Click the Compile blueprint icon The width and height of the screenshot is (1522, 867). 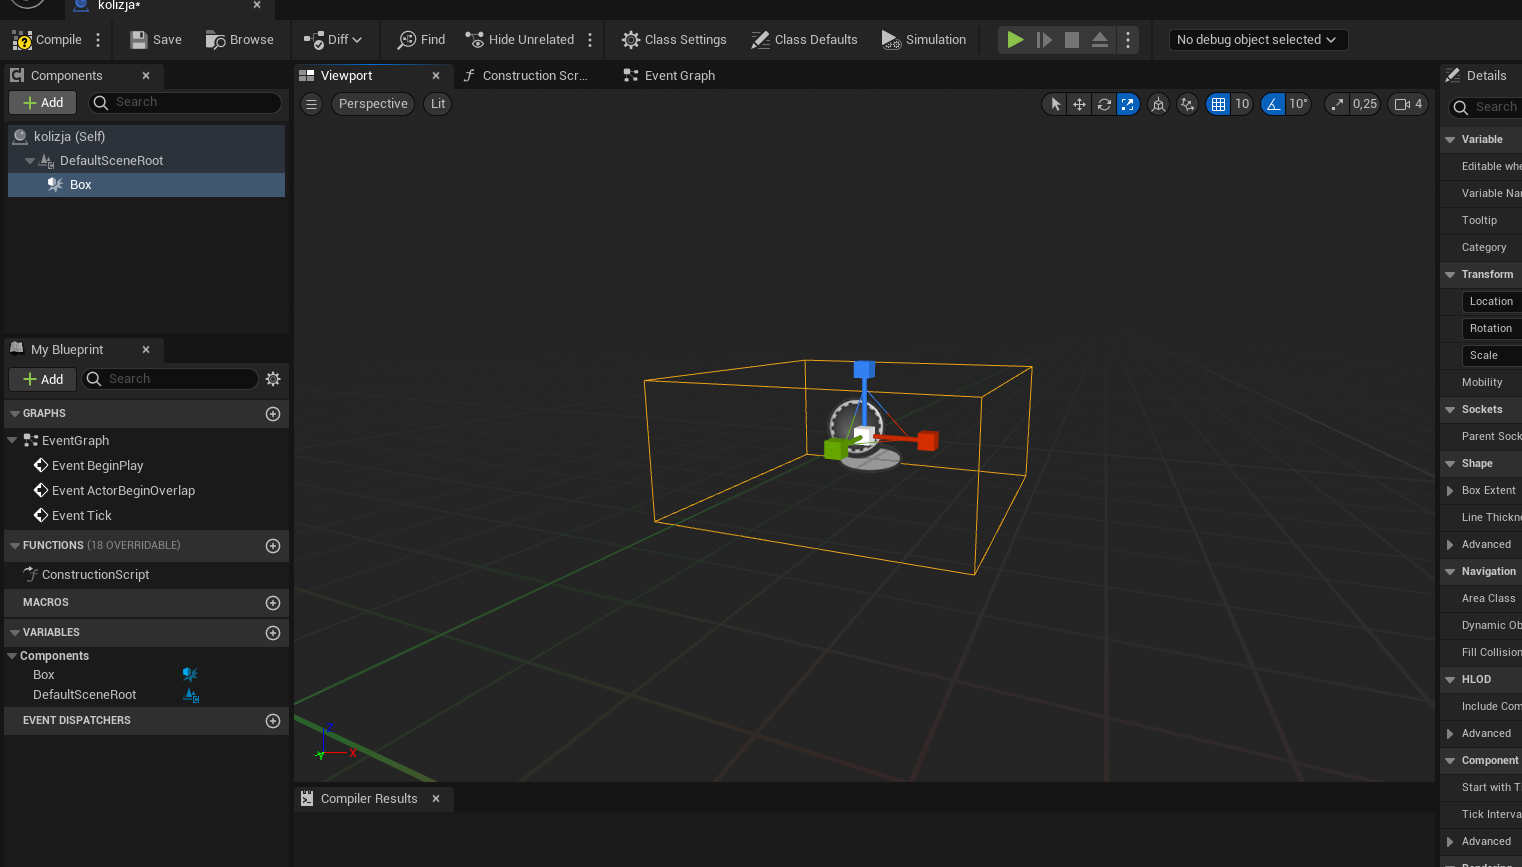(22, 40)
